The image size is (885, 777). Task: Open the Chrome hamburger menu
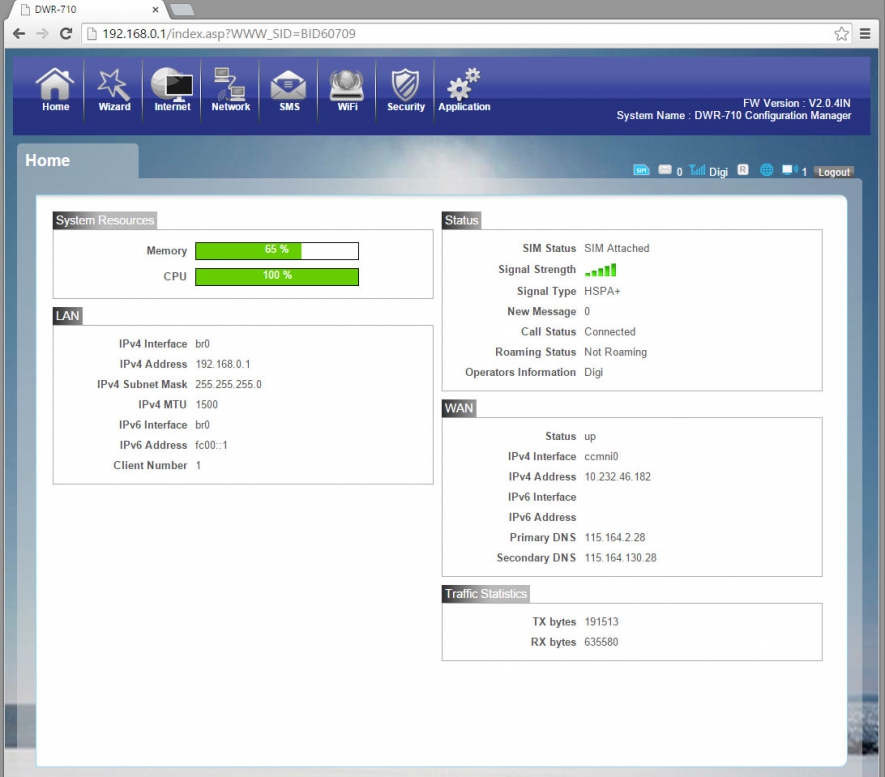(865, 34)
